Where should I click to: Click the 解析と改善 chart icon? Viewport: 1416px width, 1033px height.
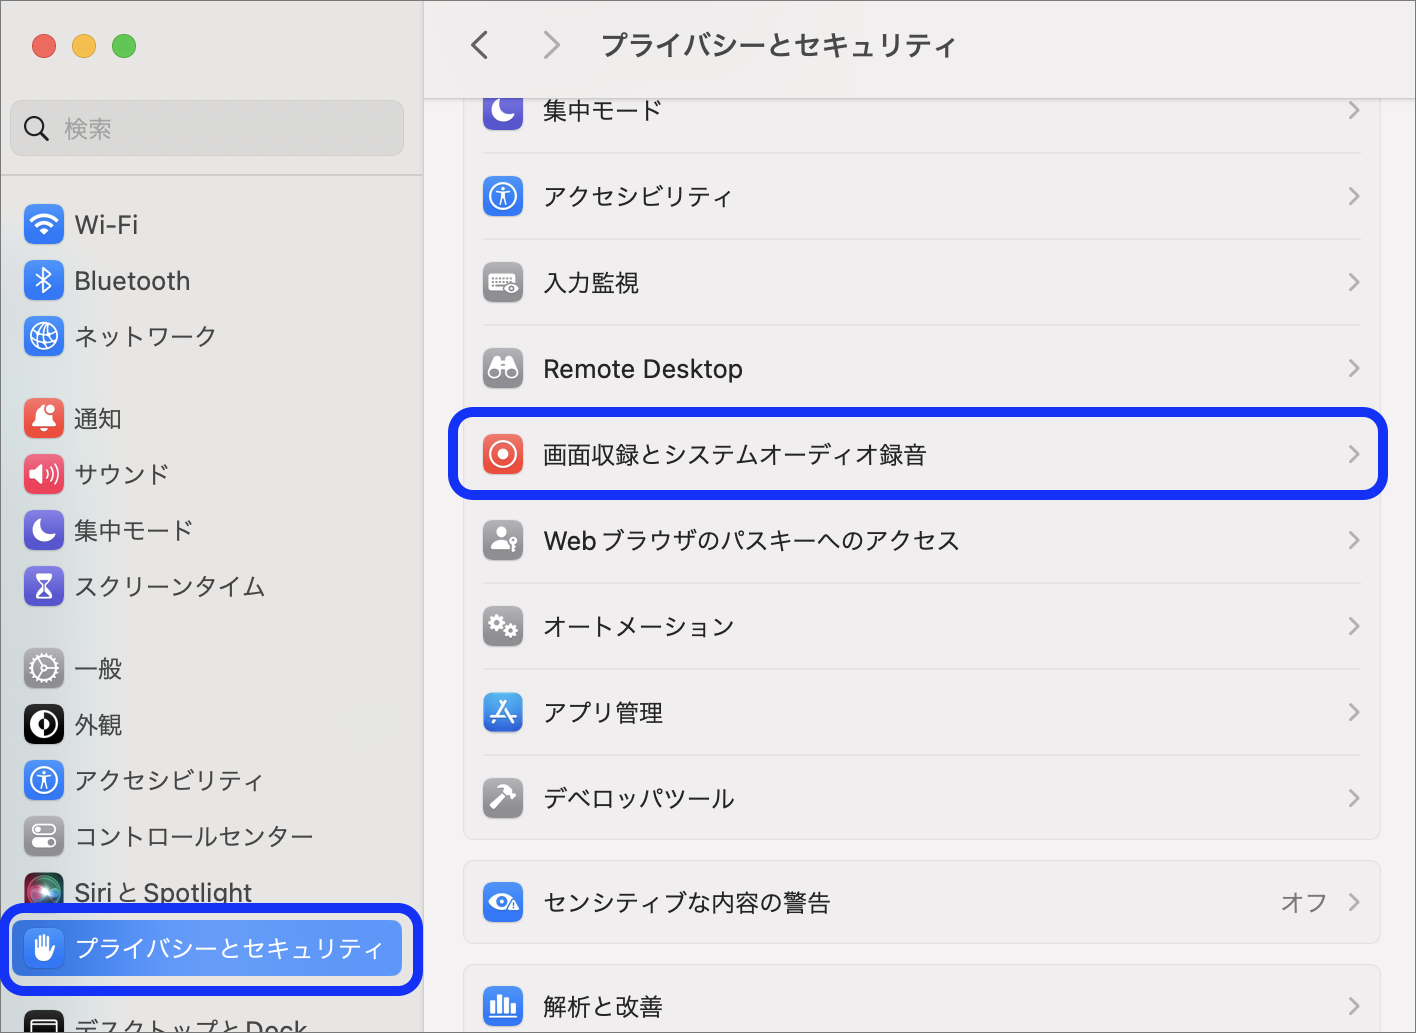(x=503, y=1006)
